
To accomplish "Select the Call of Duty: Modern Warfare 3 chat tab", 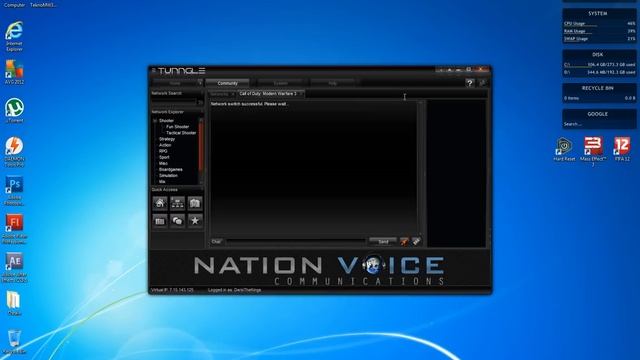I will (x=268, y=94).
